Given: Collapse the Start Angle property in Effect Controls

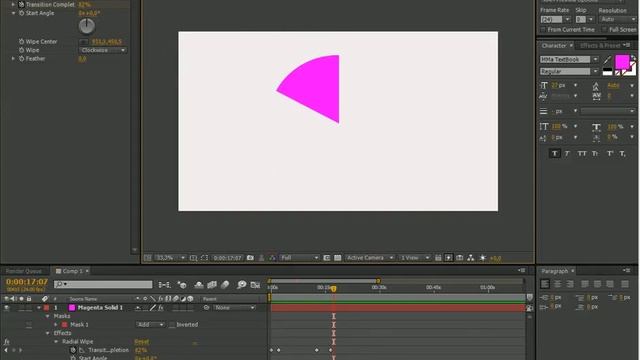Looking at the screenshot, I should pyautogui.click(x=13, y=13).
